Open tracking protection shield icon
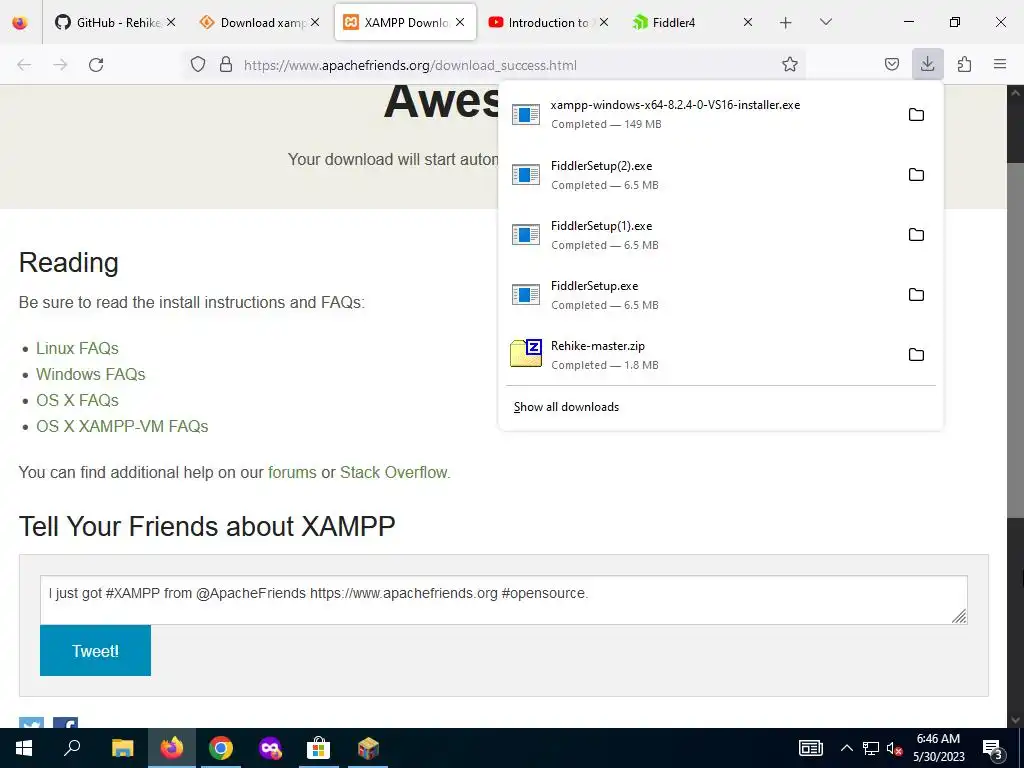The height and width of the screenshot is (768, 1024). tap(198, 65)
